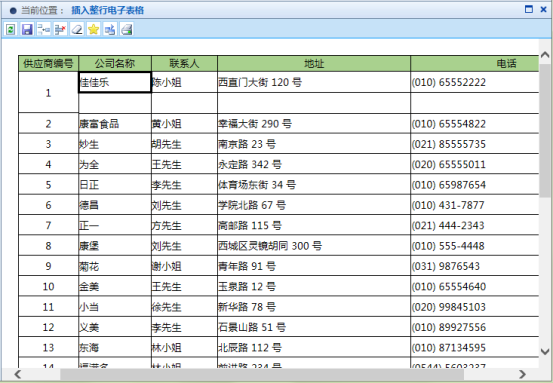Select the cell 谢小姐
Viewport: 553px width, 383px height.
pyautogui.click(x=184, y=266)
